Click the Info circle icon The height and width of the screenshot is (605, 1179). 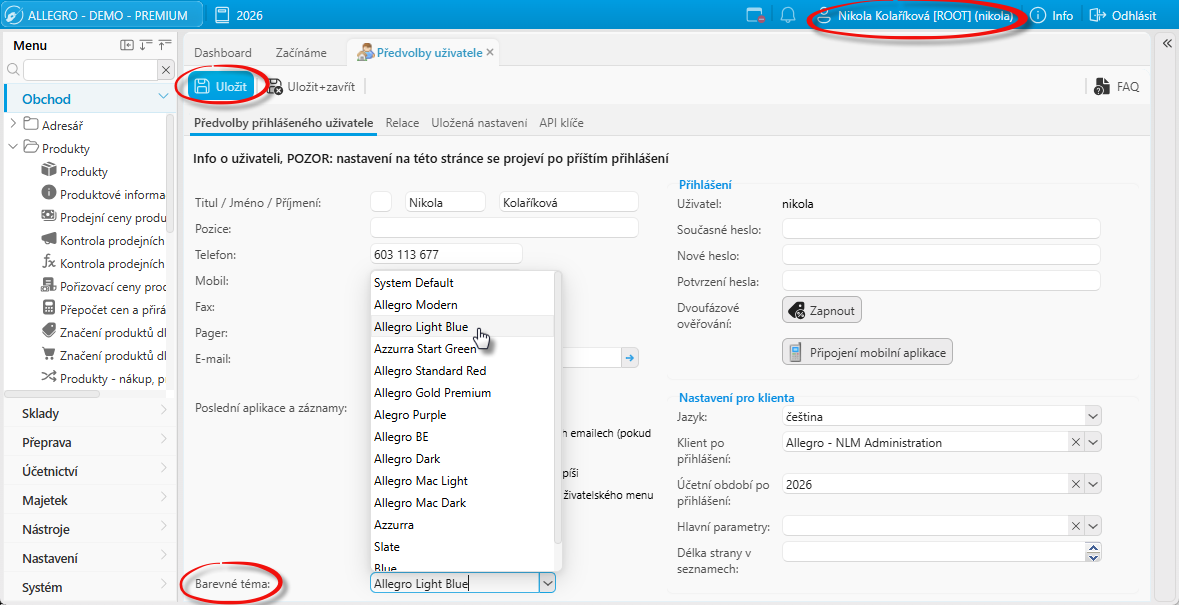[x=1038, y=15]
